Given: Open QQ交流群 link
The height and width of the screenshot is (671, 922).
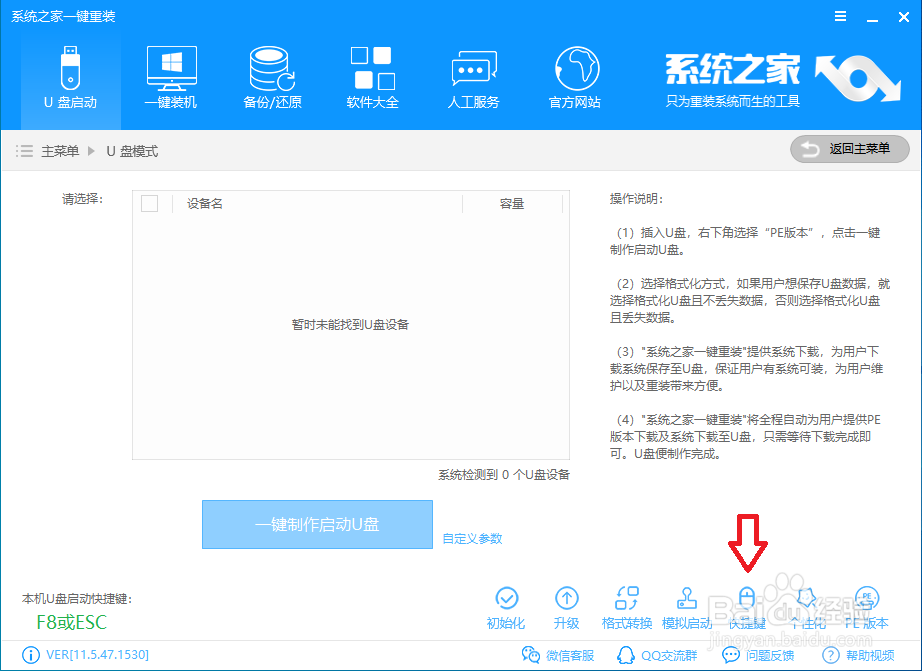Looking at the screenshot, I should [657, 655].
